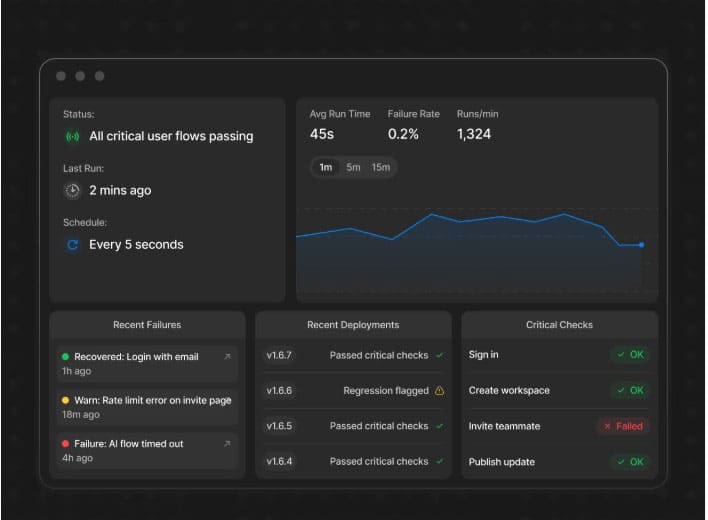Click the Create workspace check row
This screenshot has width=708, height=520.
pyautogui.click(x=559, y=390)
